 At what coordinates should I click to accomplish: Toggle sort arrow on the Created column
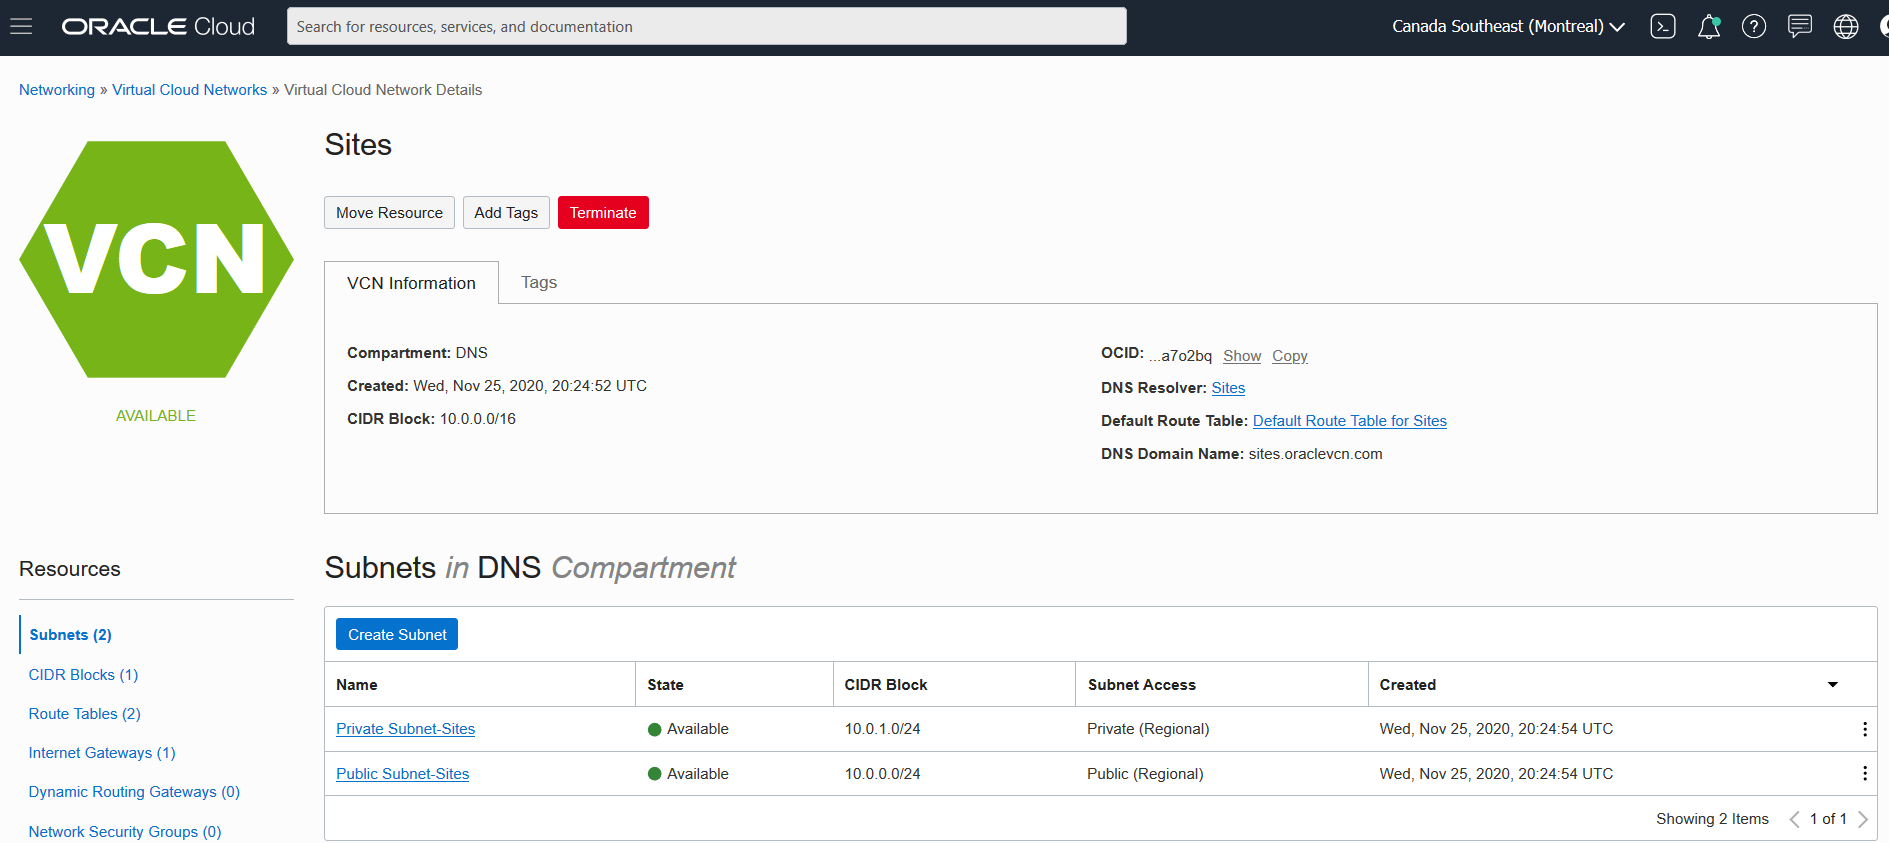click(1832, 685)
